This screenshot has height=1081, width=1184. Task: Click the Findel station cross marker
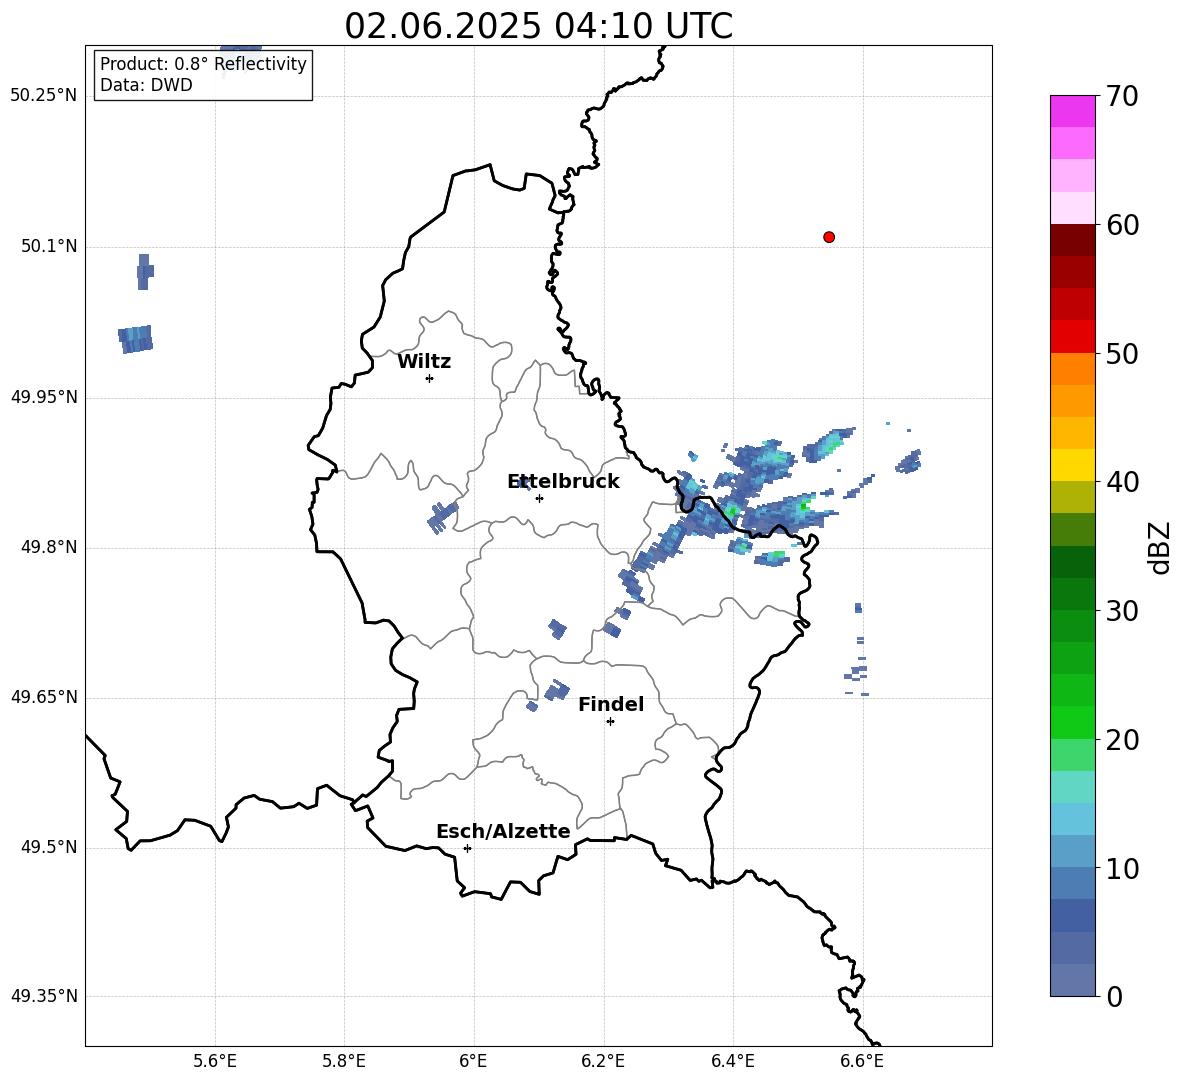click(611, 722)
